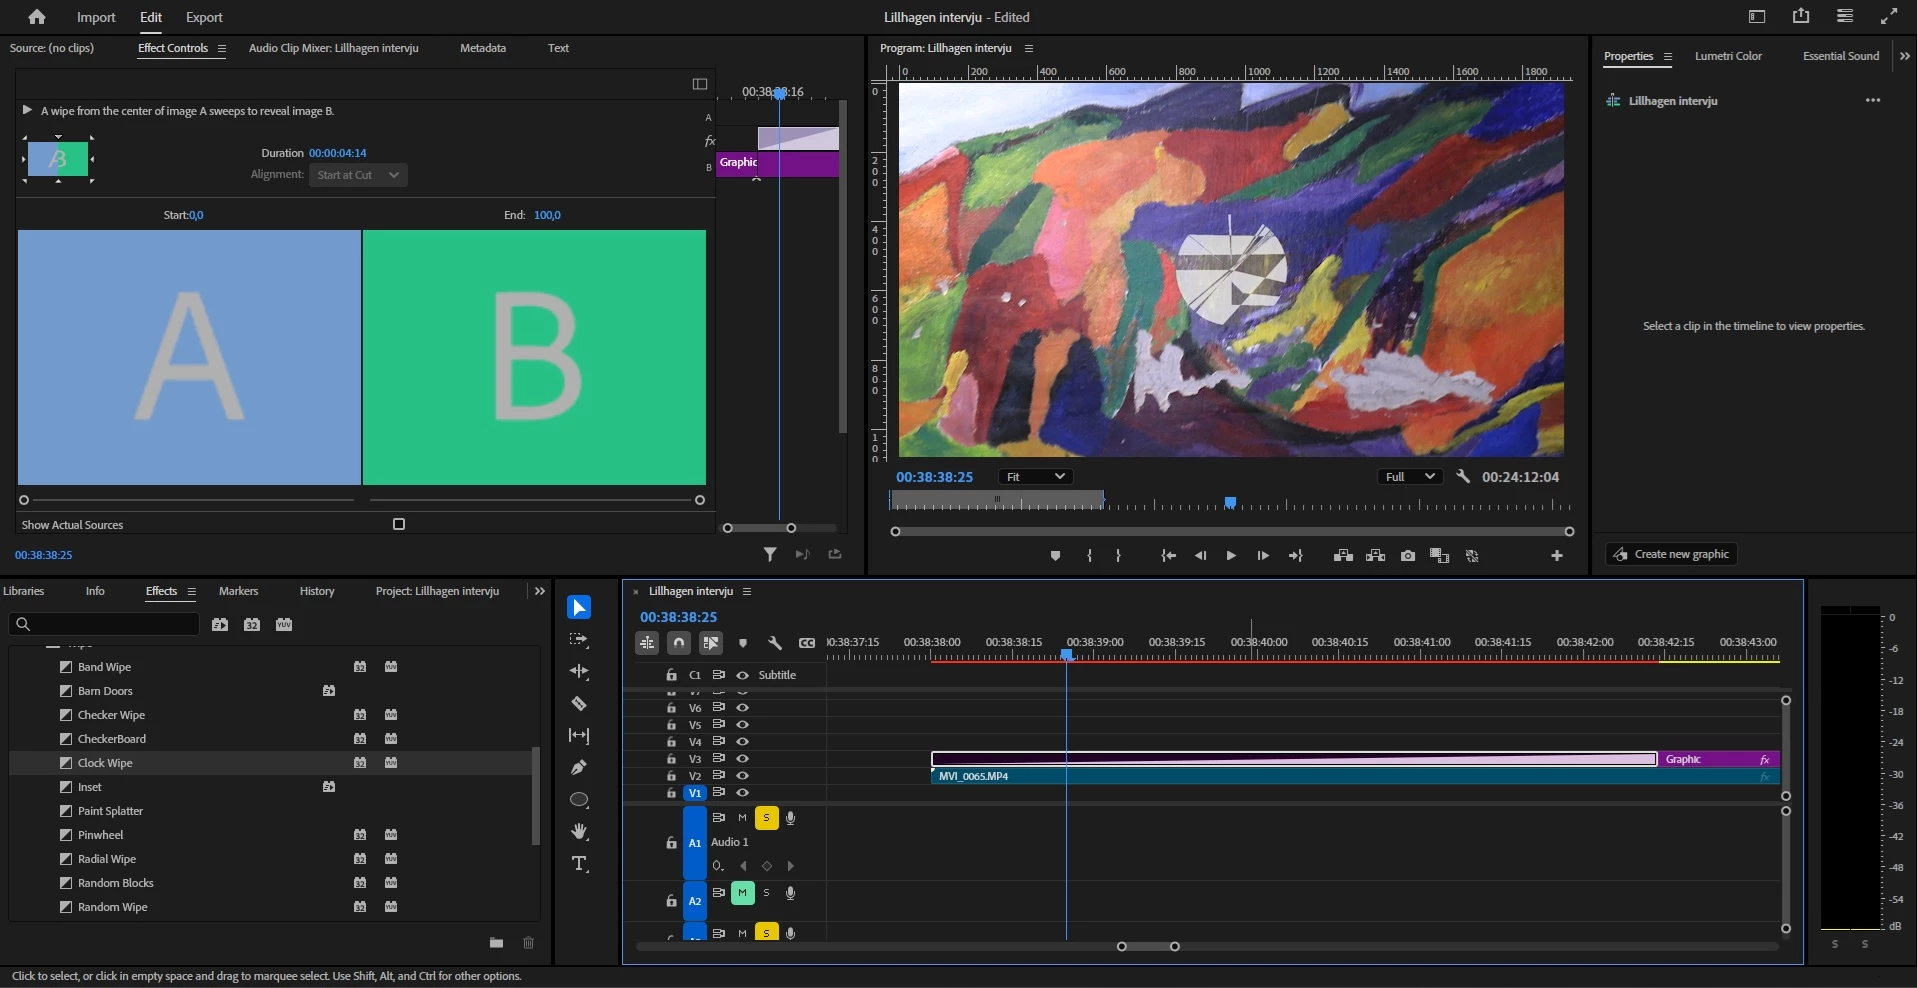1917x988 pixels.
Task: Select the Hand tool
Action: tap(579, 832)
